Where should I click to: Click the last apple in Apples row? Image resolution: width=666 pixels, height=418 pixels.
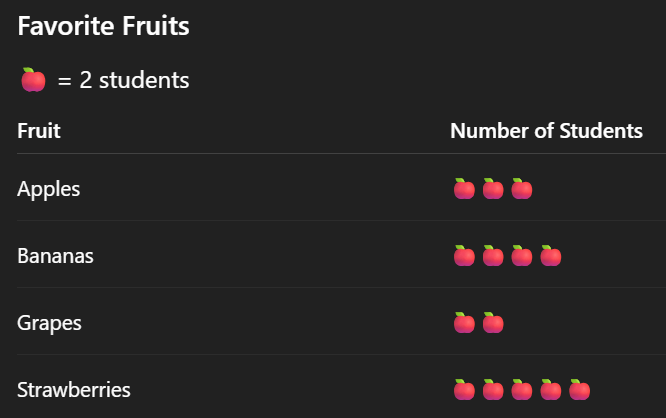522,189
